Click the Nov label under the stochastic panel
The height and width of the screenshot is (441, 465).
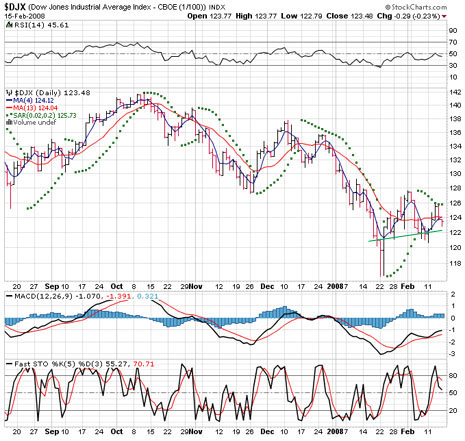click(196, 432)
